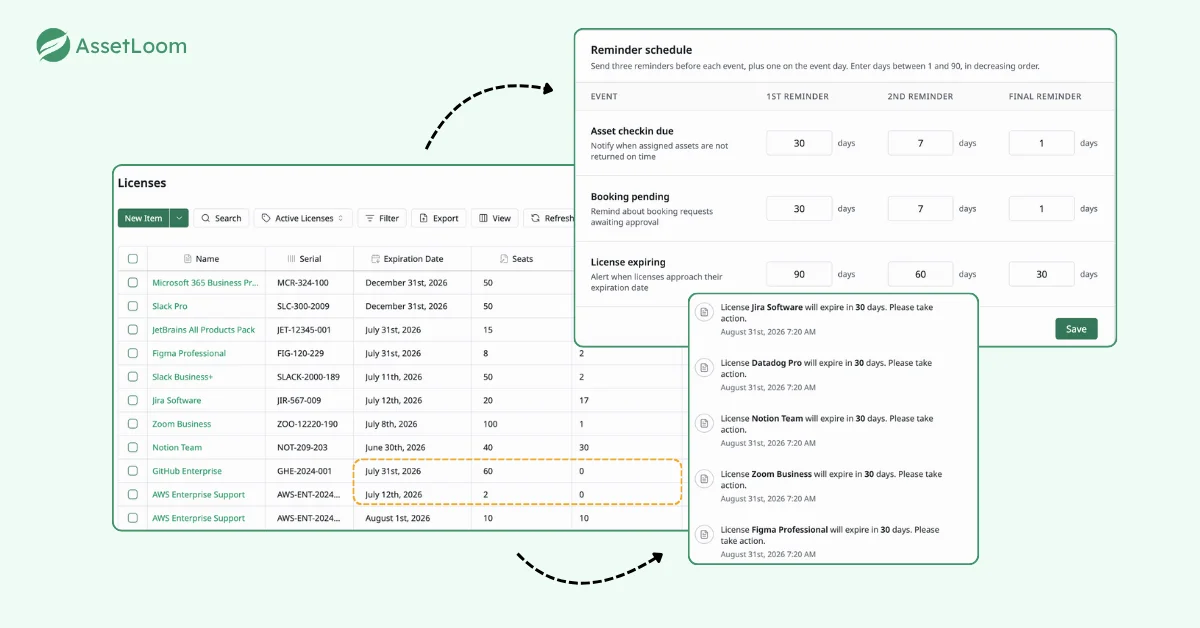Screen dimensions: 1200x628
Task: Open the Notion Team notification icon
Action: click(x=704, y=424)
